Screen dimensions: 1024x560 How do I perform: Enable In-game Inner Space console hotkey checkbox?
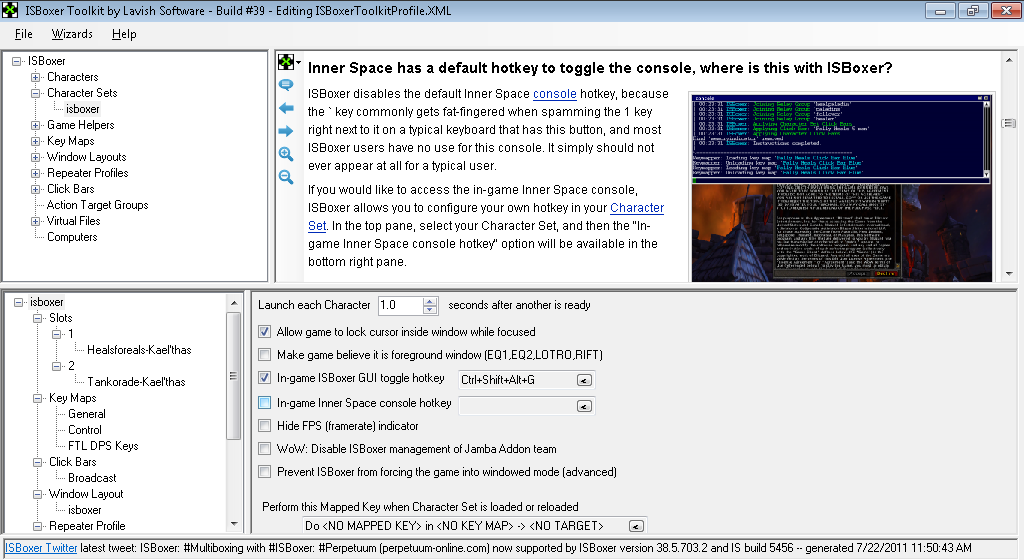tap(264, 403)
